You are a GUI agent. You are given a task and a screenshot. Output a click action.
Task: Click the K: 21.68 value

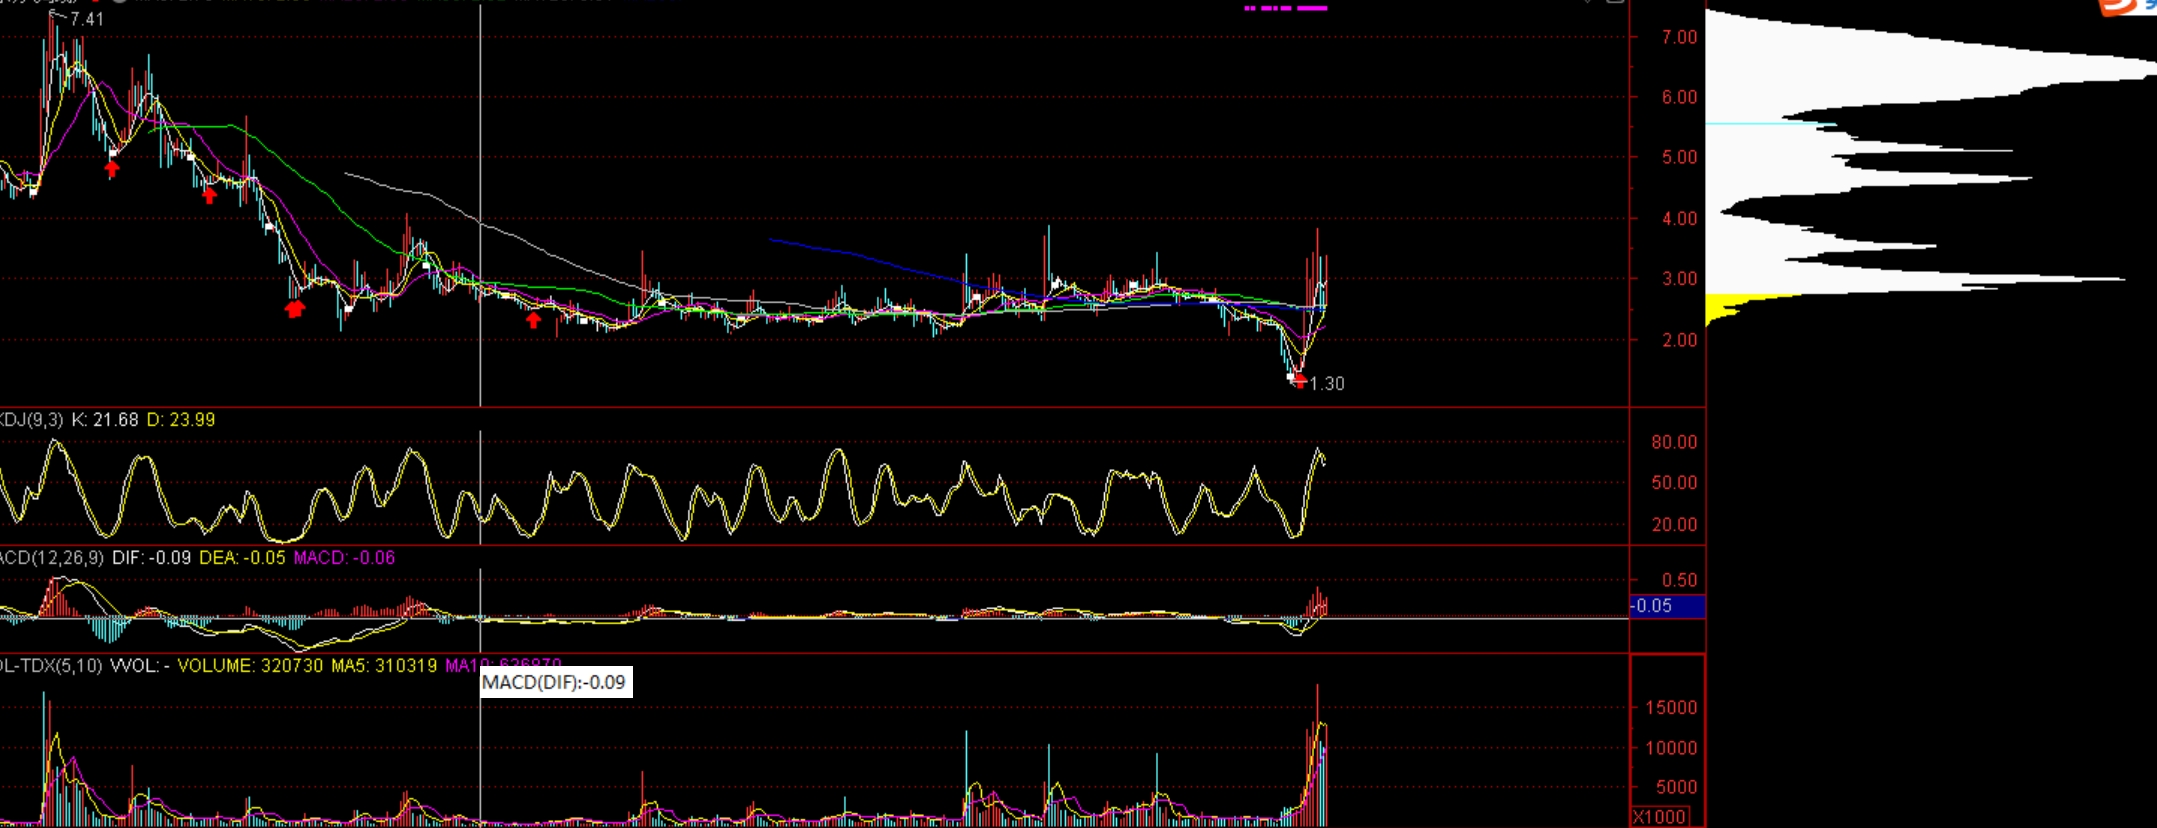105,420
